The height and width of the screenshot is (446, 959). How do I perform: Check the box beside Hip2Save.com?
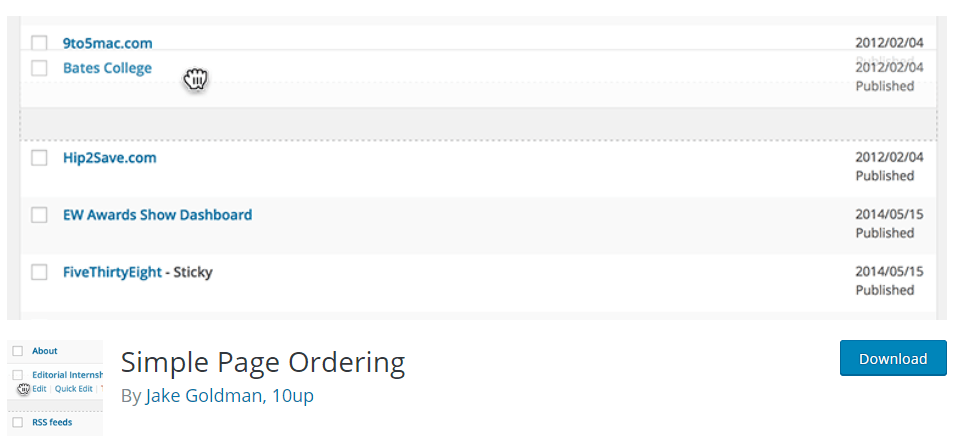tap(39, 158)
